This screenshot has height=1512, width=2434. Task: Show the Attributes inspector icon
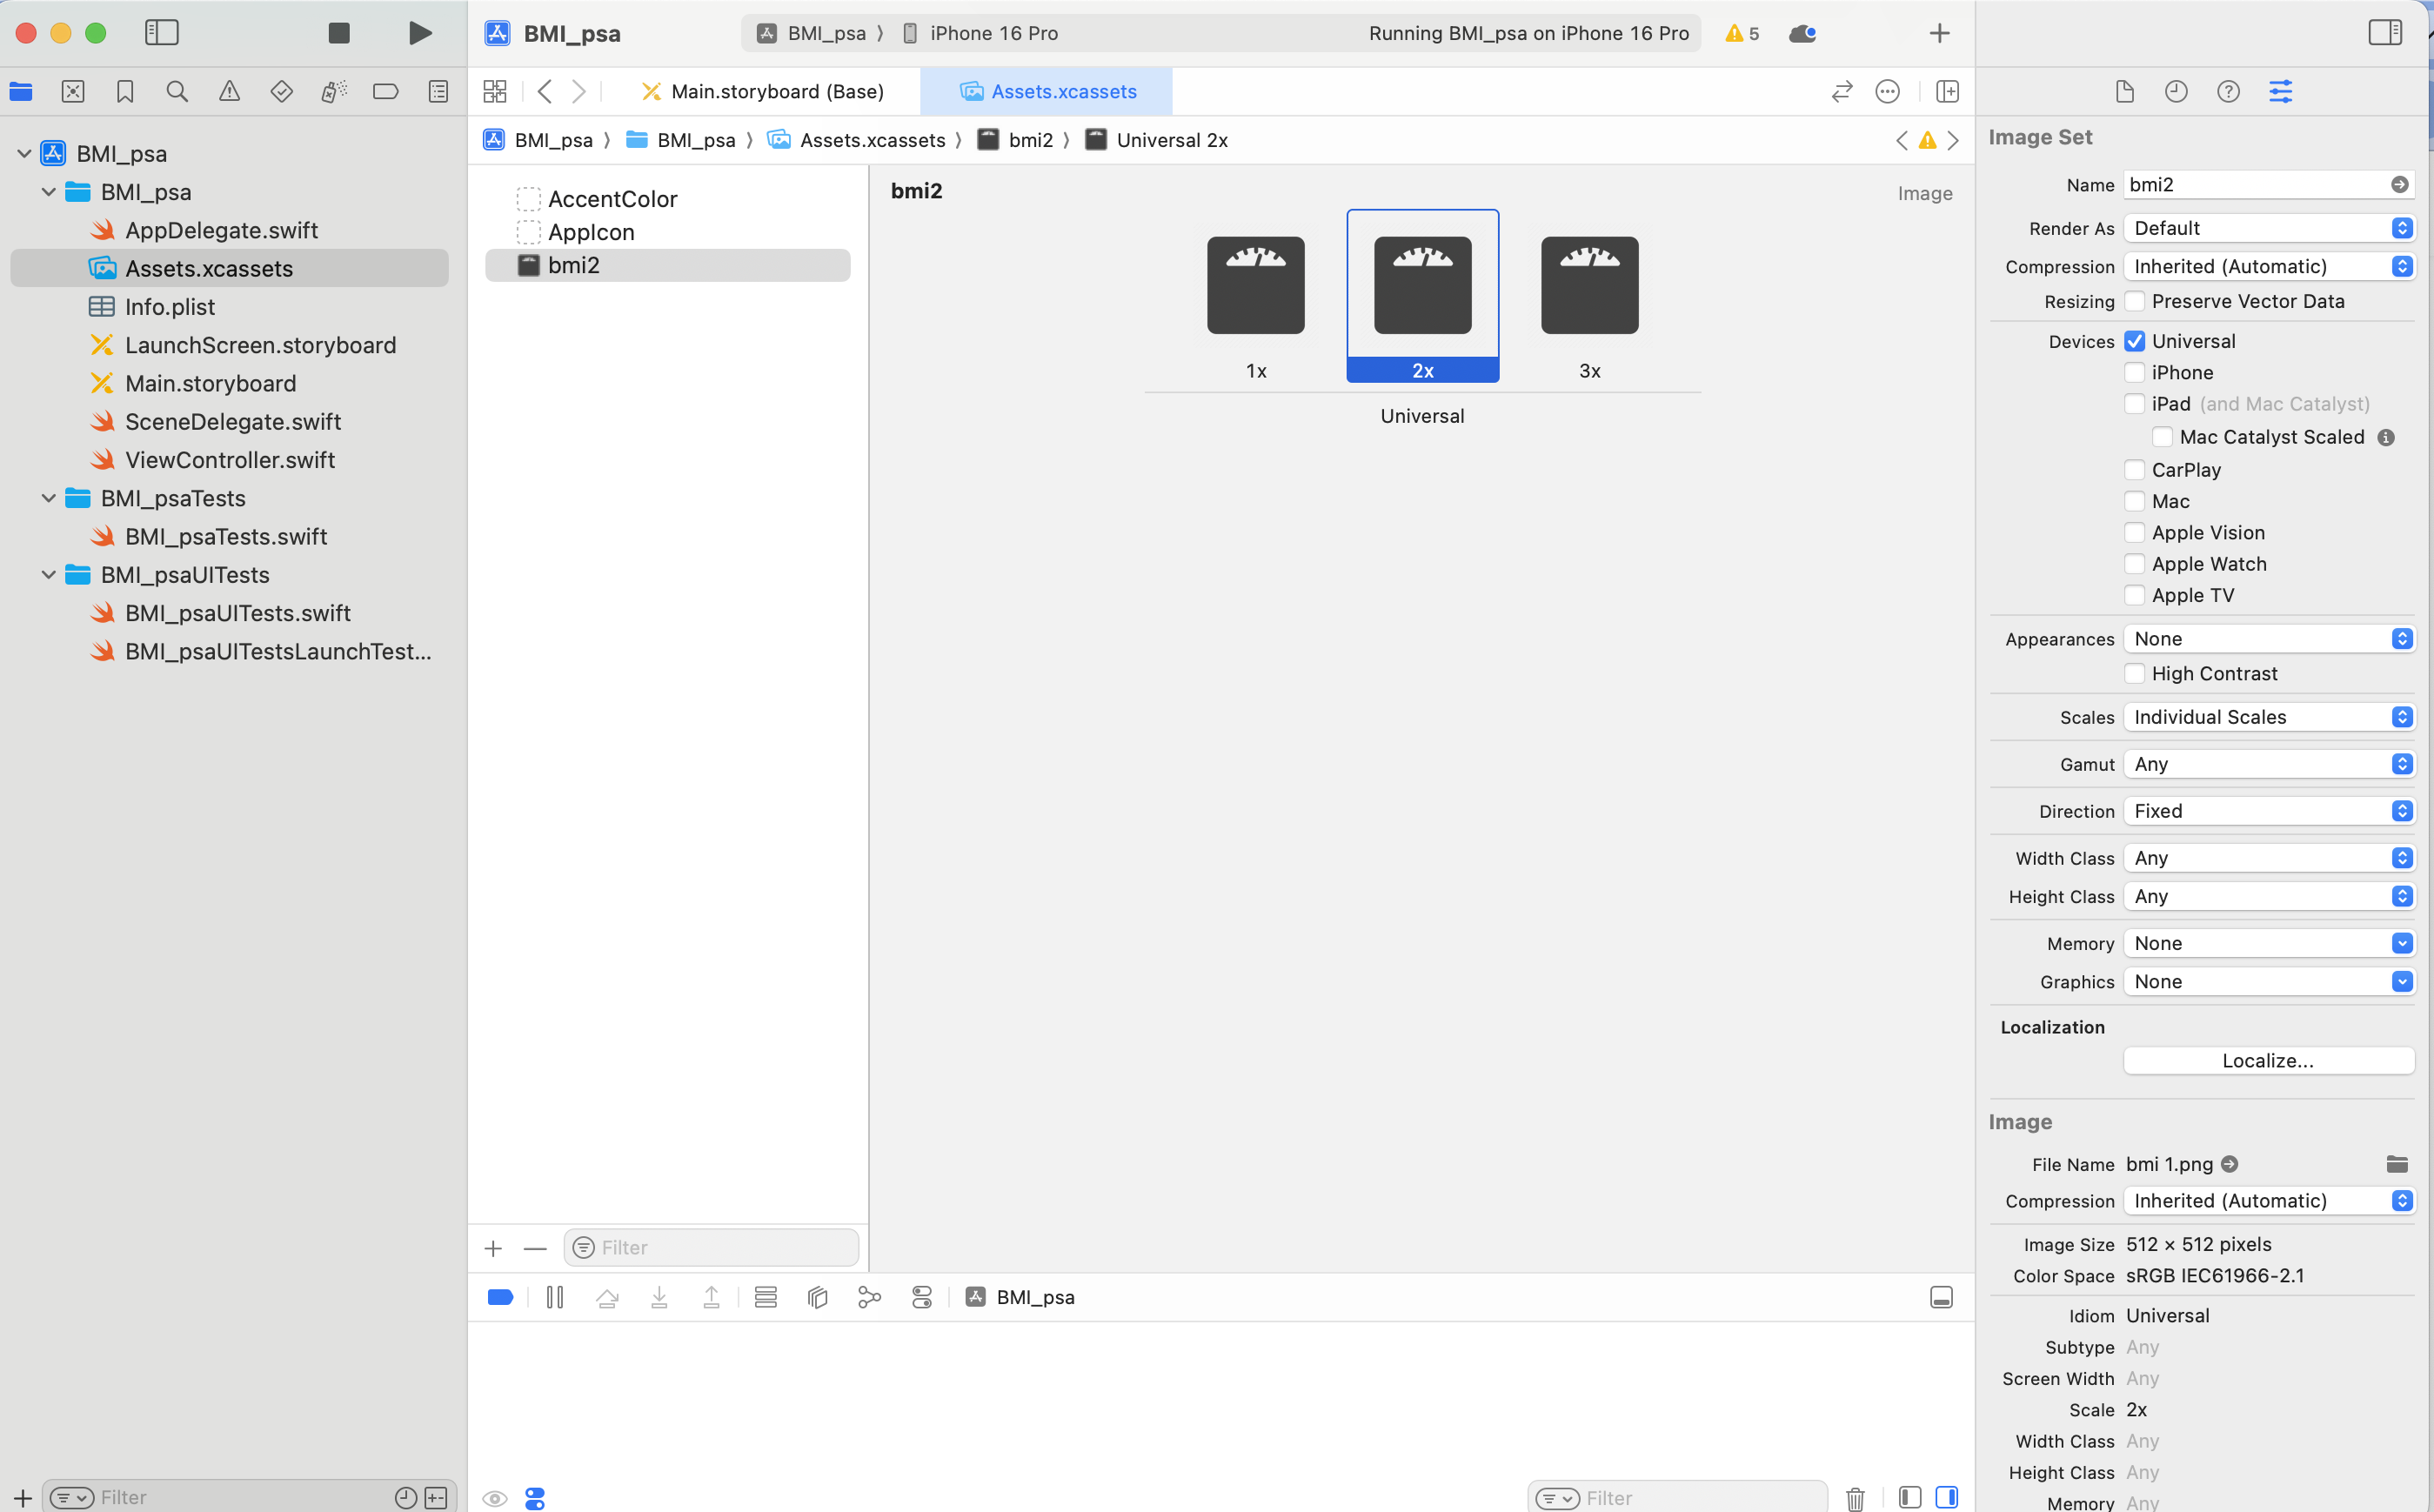2280,92
